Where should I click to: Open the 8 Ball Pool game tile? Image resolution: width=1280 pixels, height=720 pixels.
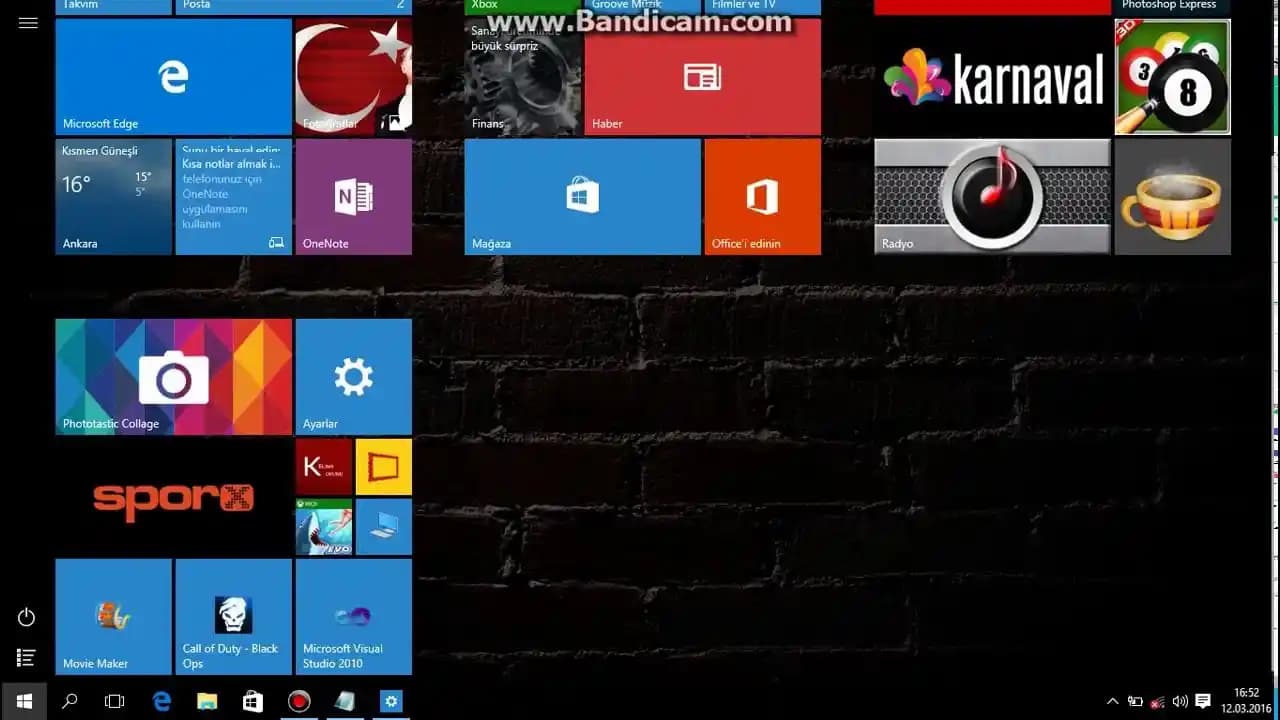(1171, 75)
